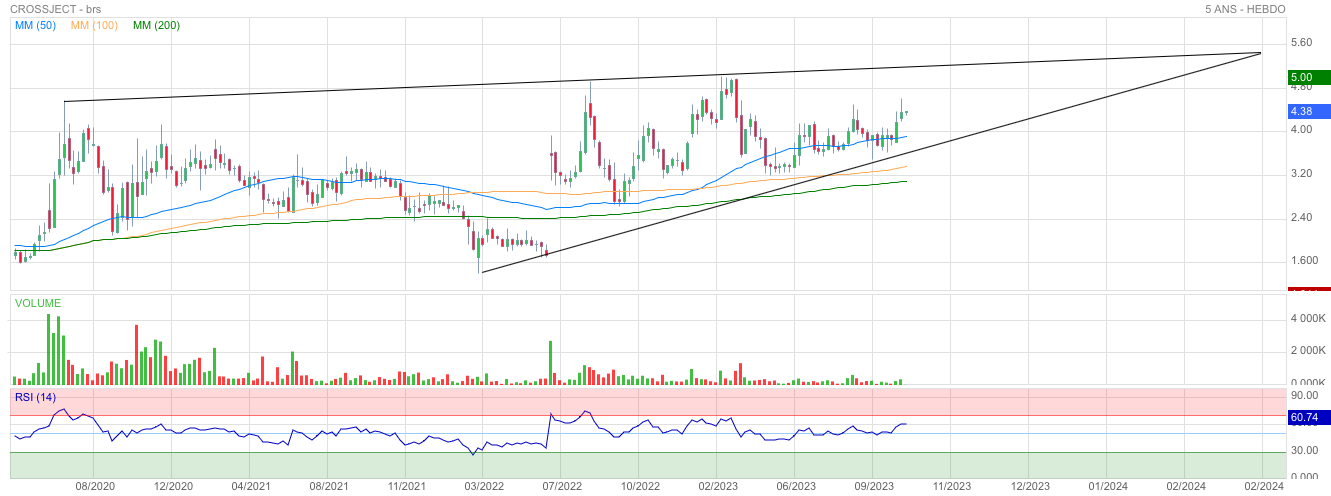Click the 12/2020 date label
This screenshot has width=1331, height=496.
(x=172, y=486)
